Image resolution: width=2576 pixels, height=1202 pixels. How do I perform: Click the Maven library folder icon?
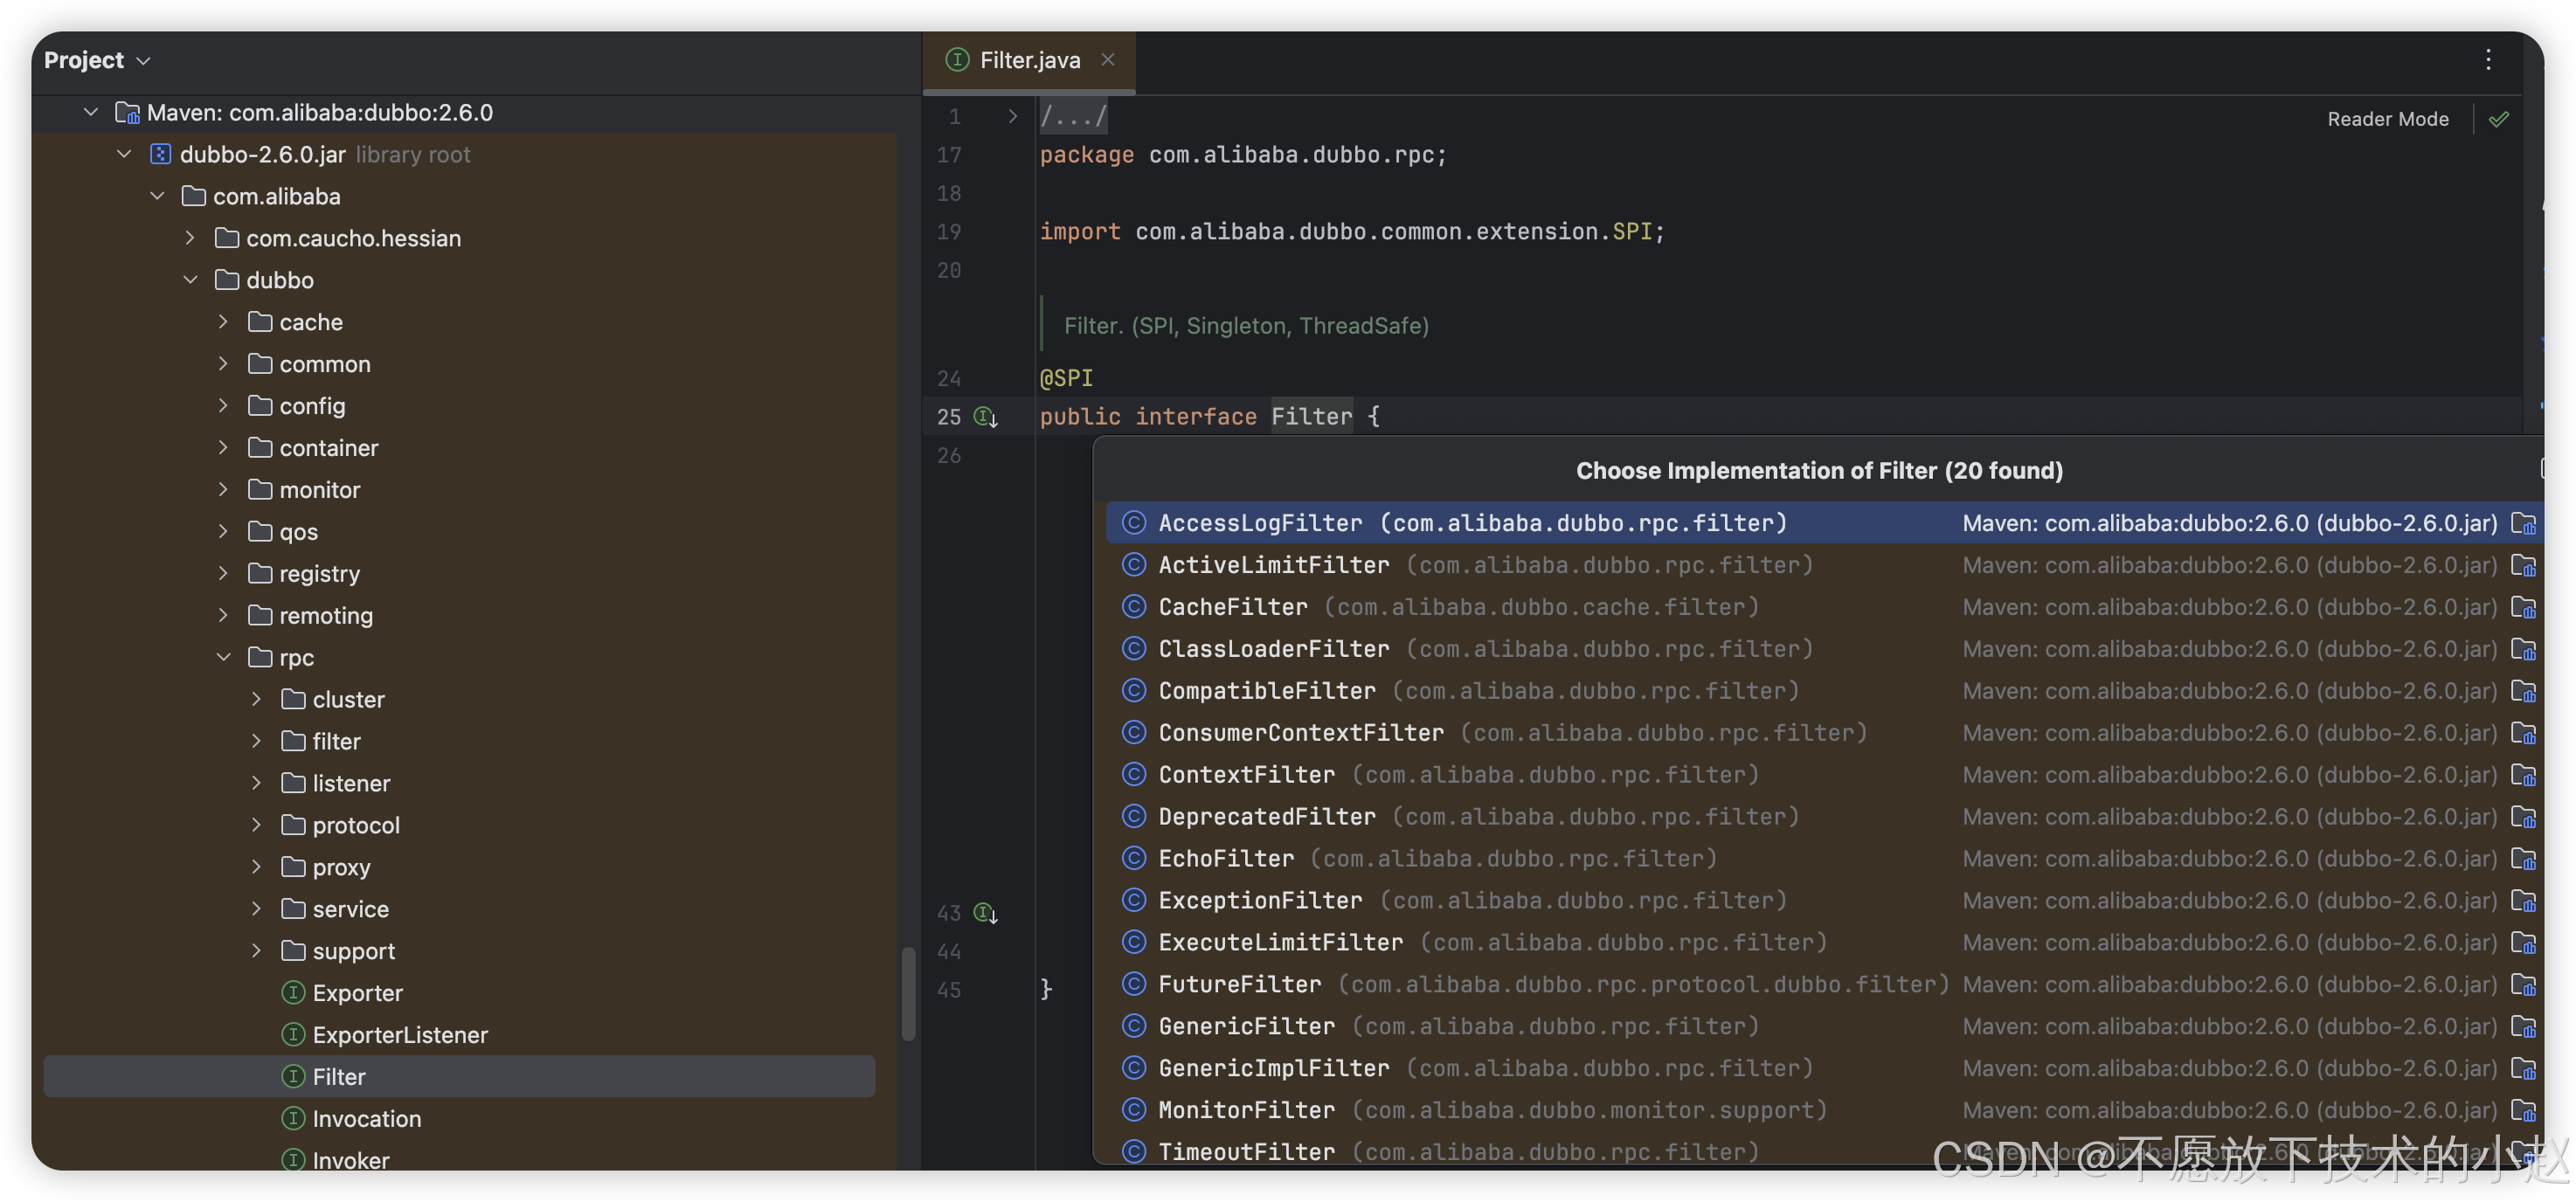[x=127, y=112]
